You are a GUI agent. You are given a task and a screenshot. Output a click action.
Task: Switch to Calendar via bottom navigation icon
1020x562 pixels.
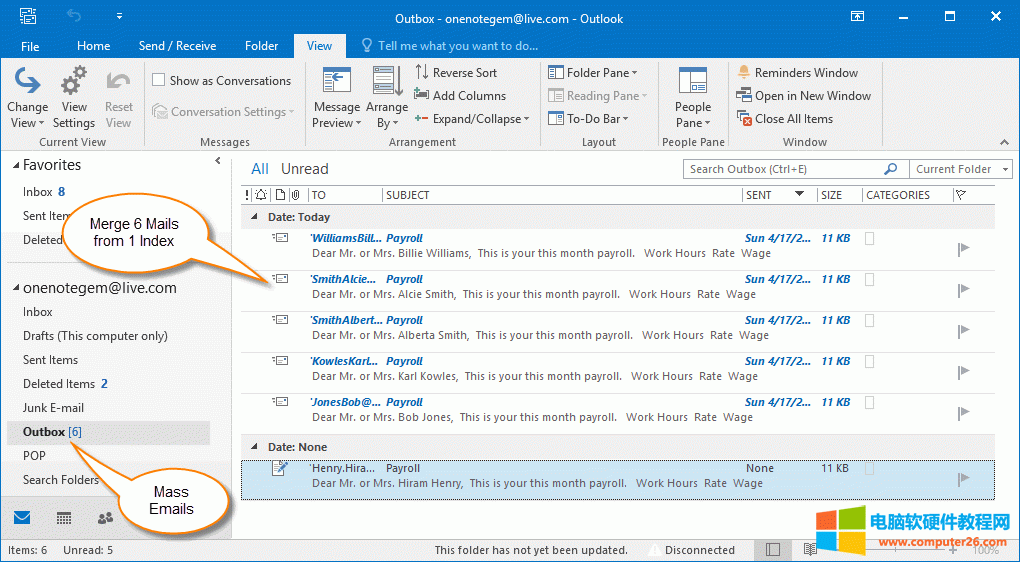pos(64,518)
